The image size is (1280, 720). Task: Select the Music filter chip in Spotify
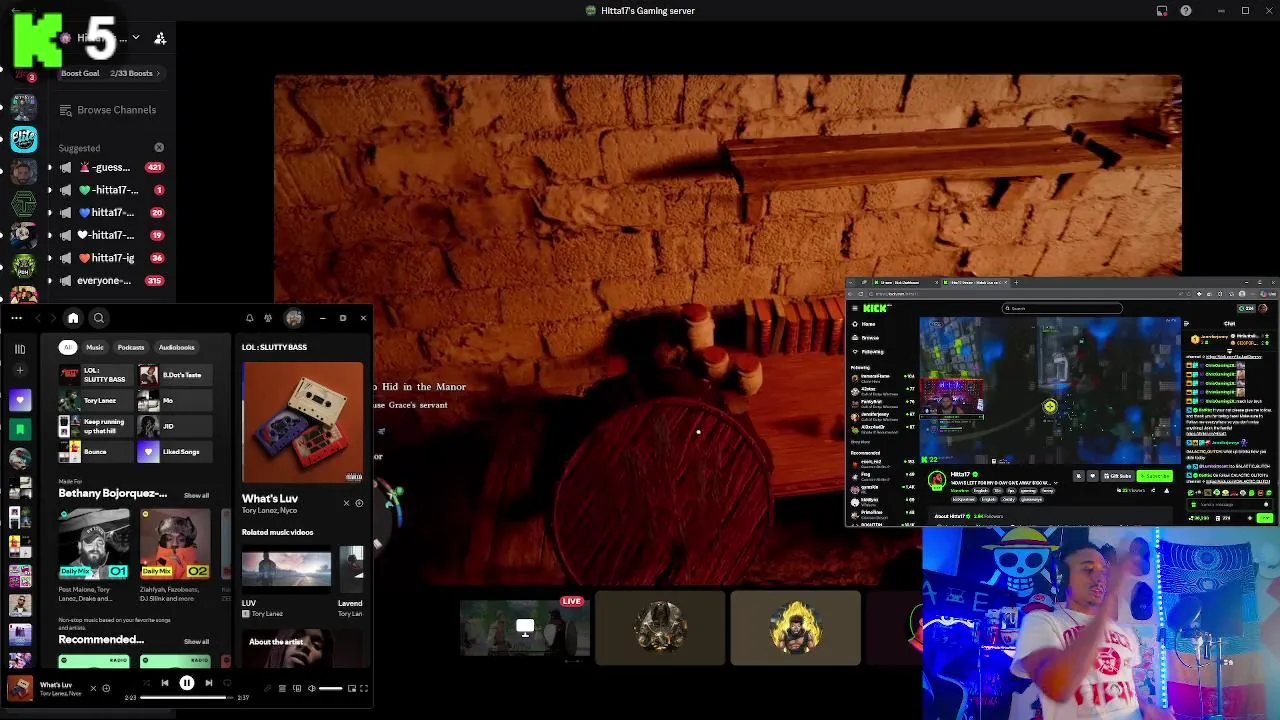click(x=95, y=347)
